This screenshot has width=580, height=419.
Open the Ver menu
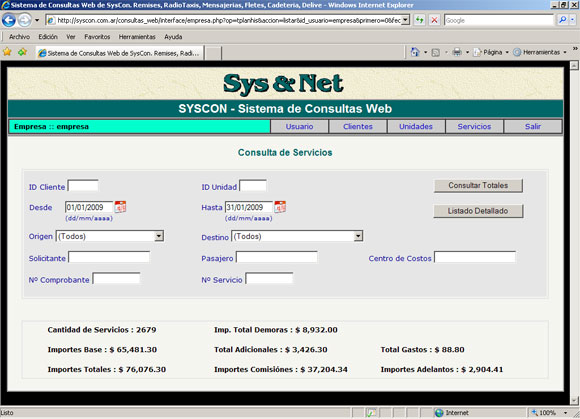point(71,37)
